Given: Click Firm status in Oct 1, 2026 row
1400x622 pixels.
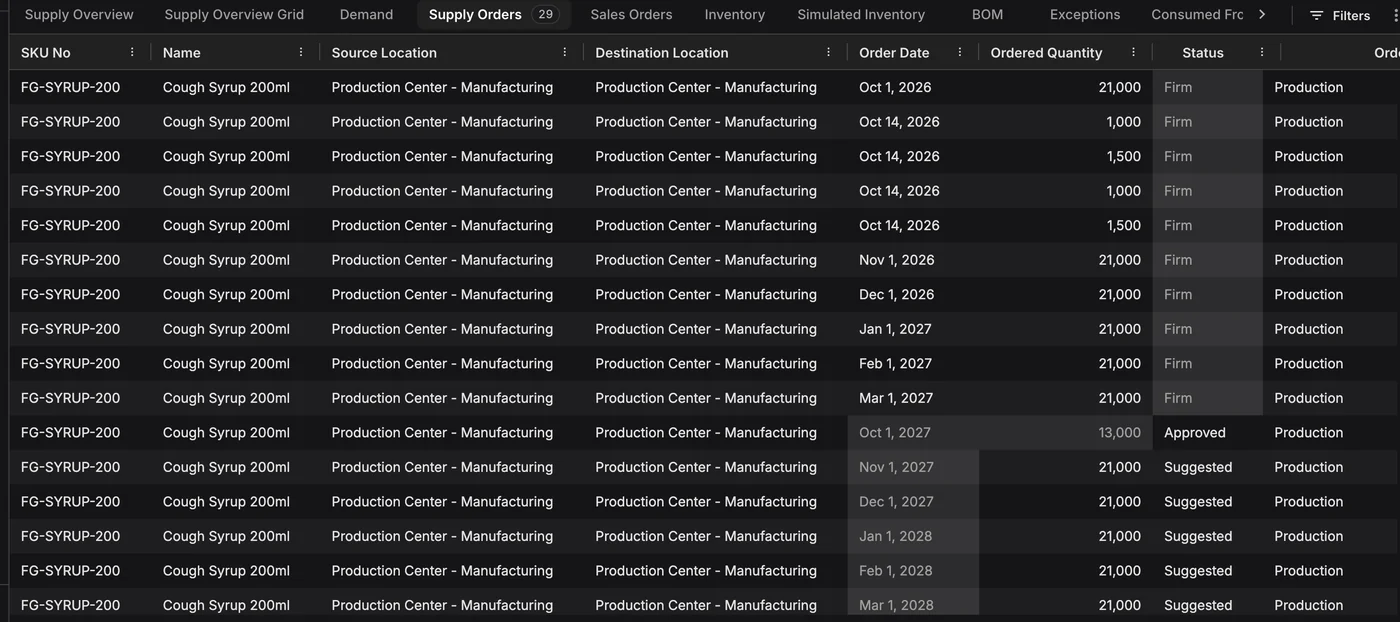Looking at the screenshot, I should pyautogui.click(x=1207, y=87).
